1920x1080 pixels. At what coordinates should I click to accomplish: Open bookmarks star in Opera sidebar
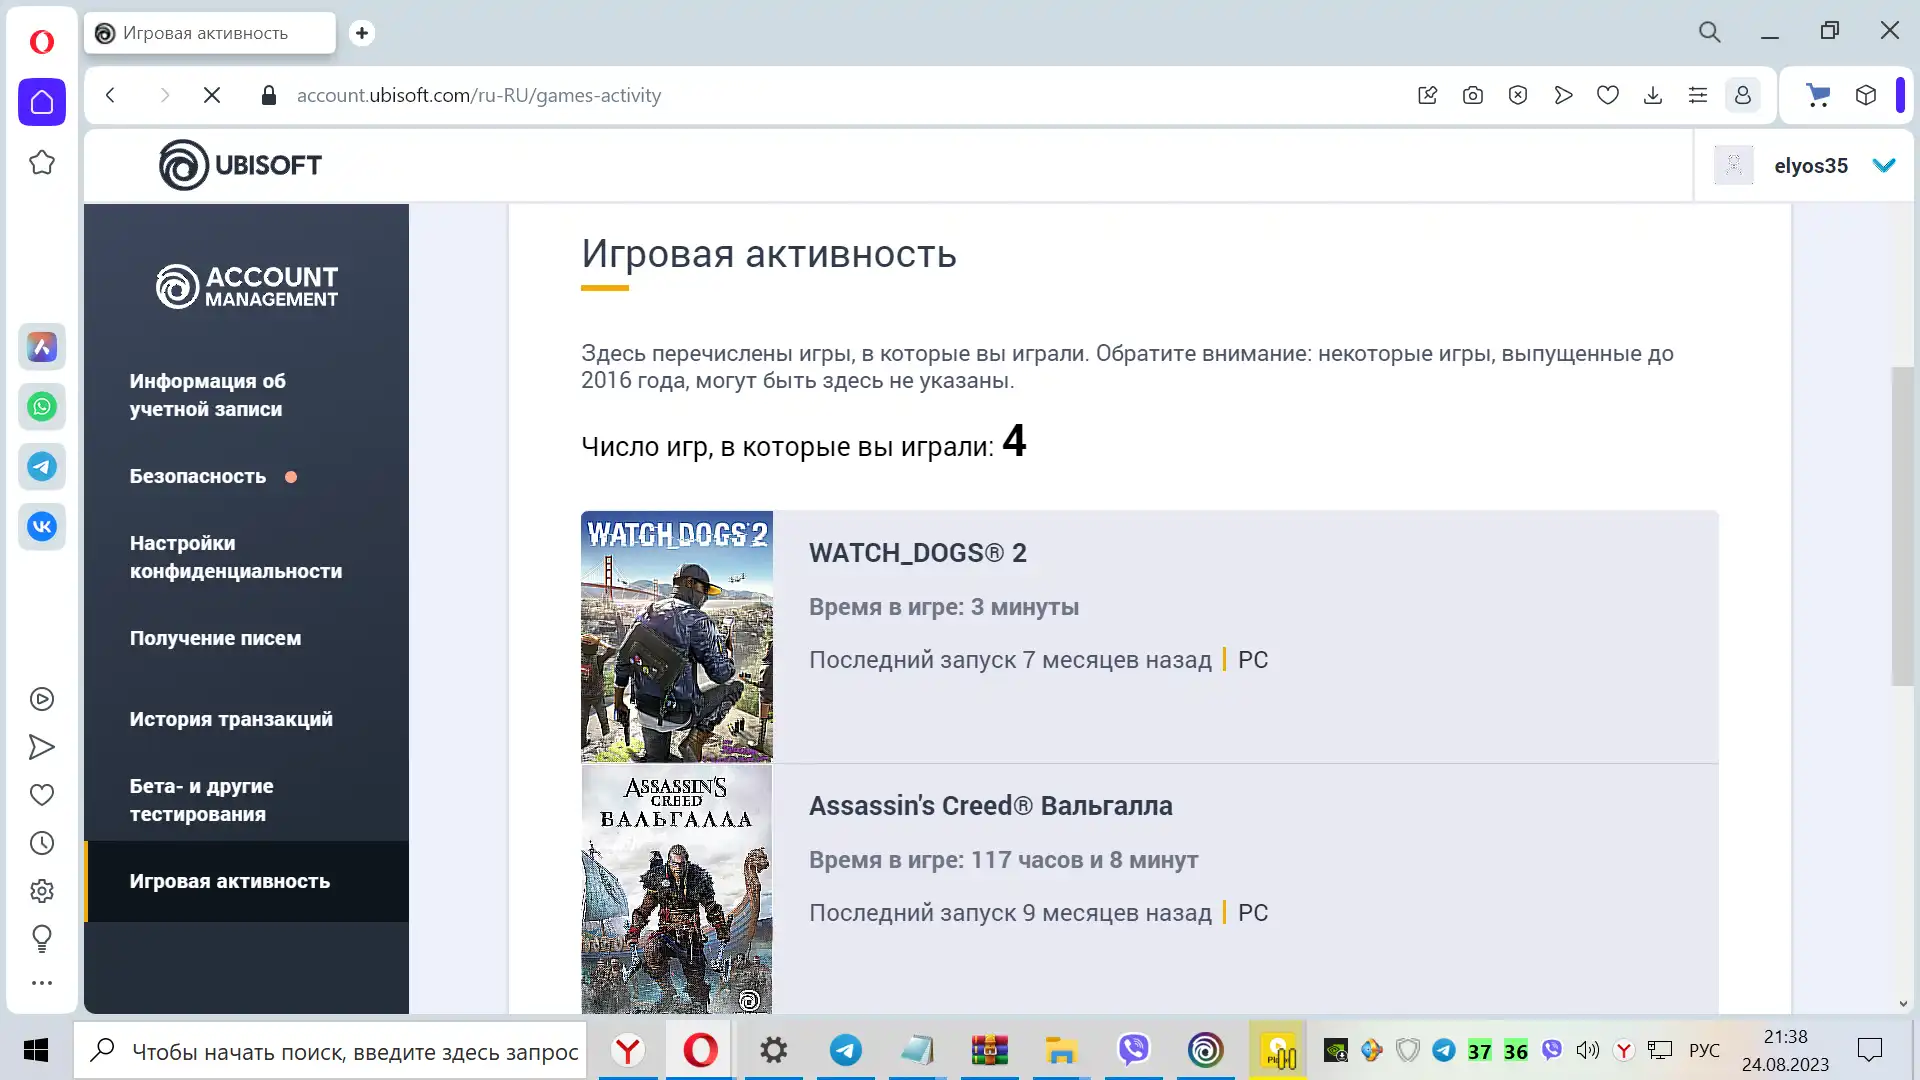(x=42, y=162)
